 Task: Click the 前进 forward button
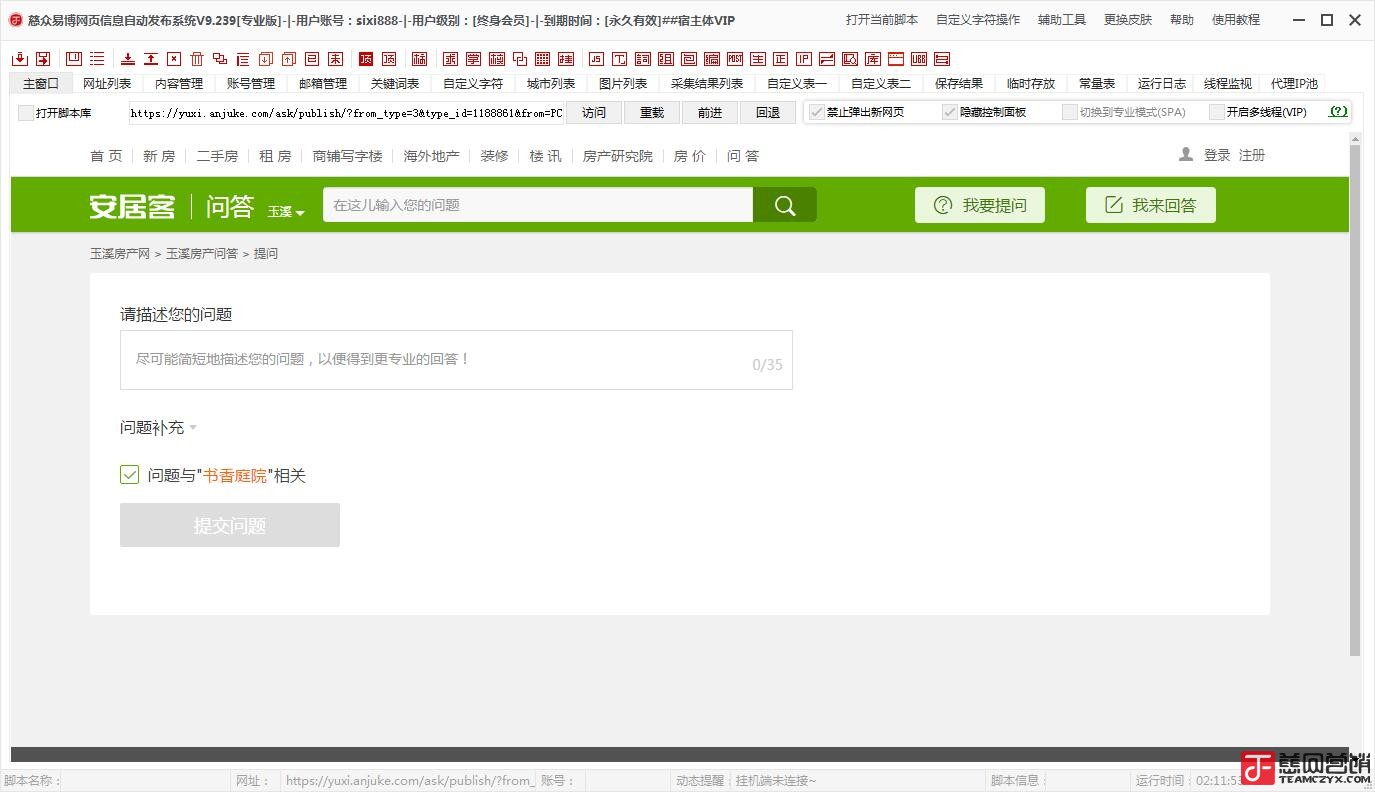point(710,113)
